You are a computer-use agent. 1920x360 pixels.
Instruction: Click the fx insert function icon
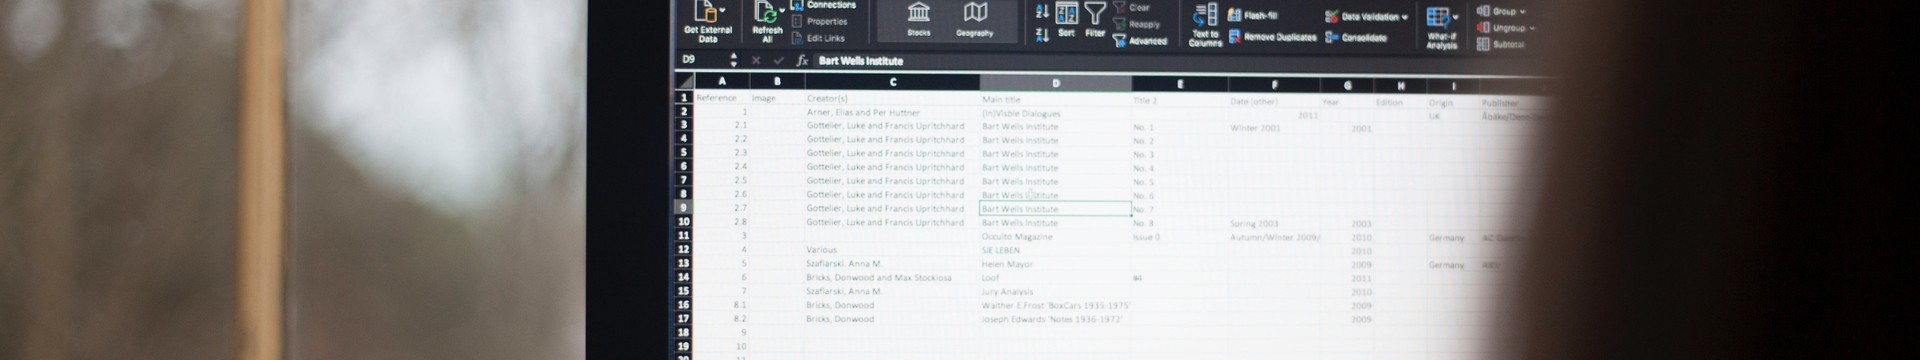point(801,60)
